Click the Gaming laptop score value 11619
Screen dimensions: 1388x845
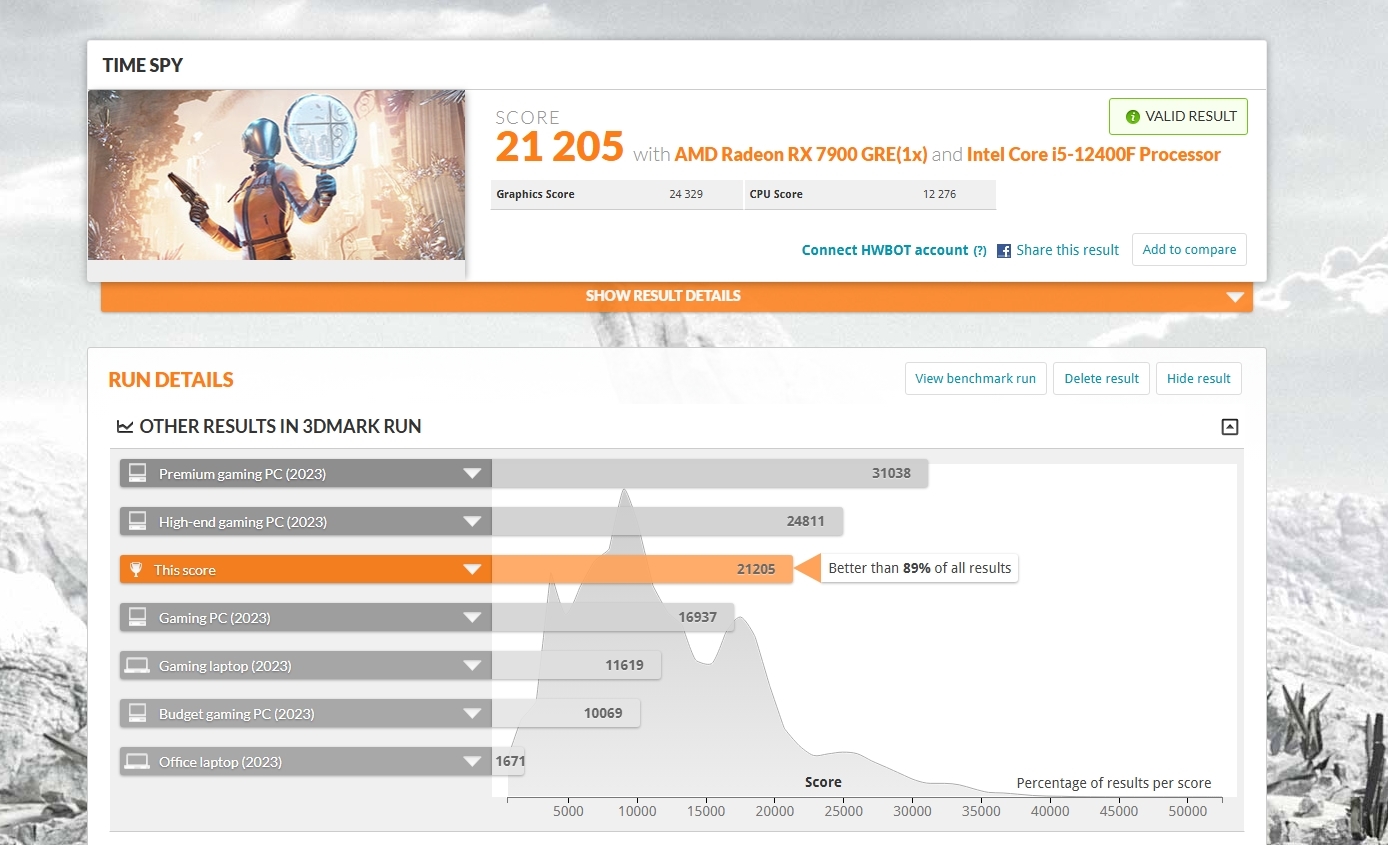pos(624,665)
